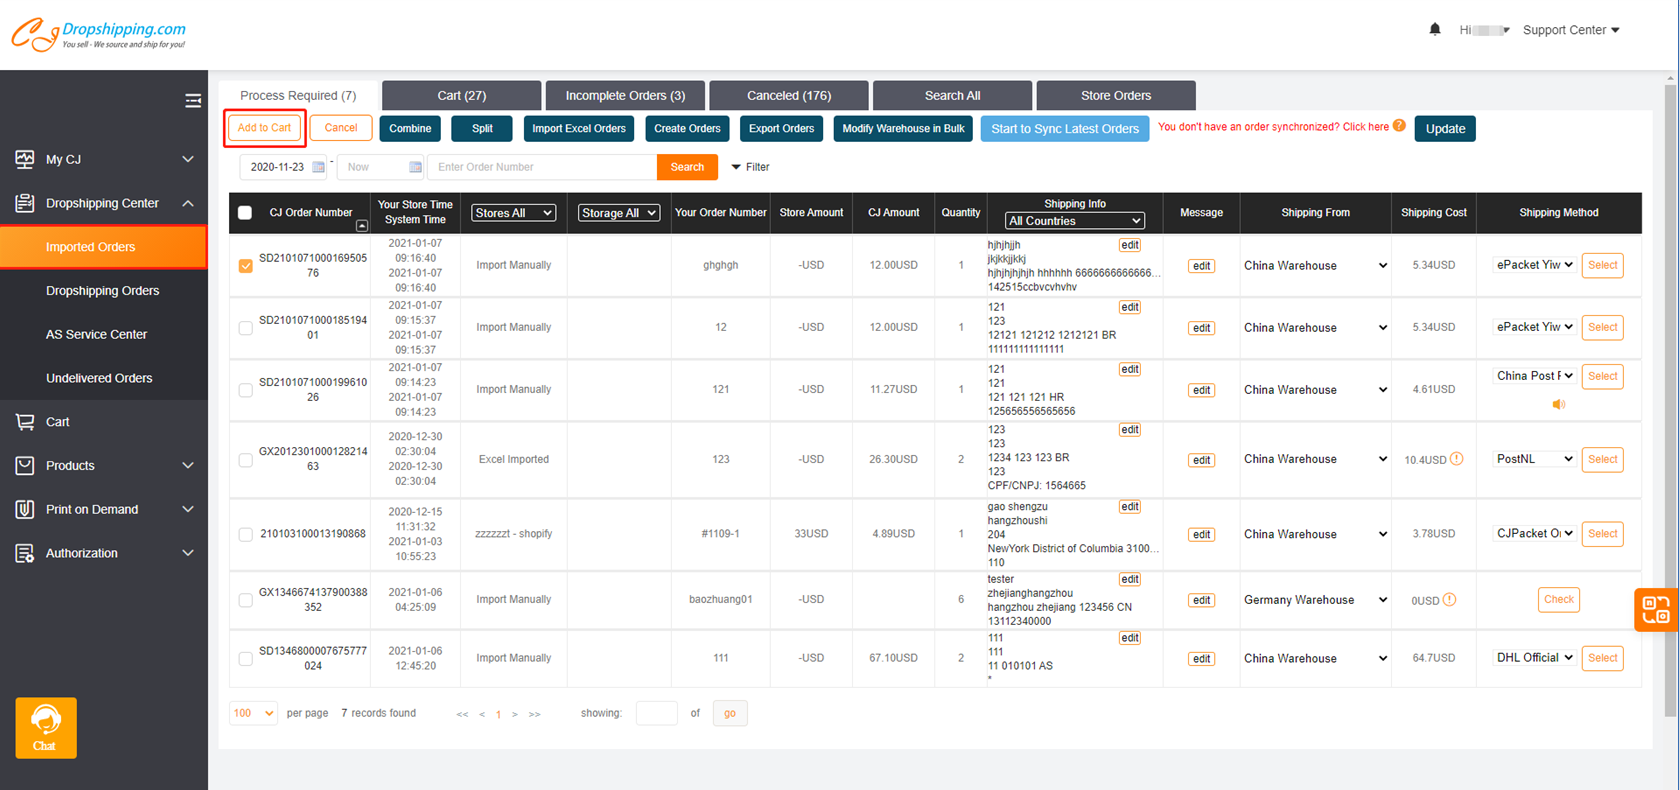The height and width of the screenshot is (790, 1680).
Task: Check the order with number 123 checkbox
Action: pyautogui.click(x=245, y=460)
